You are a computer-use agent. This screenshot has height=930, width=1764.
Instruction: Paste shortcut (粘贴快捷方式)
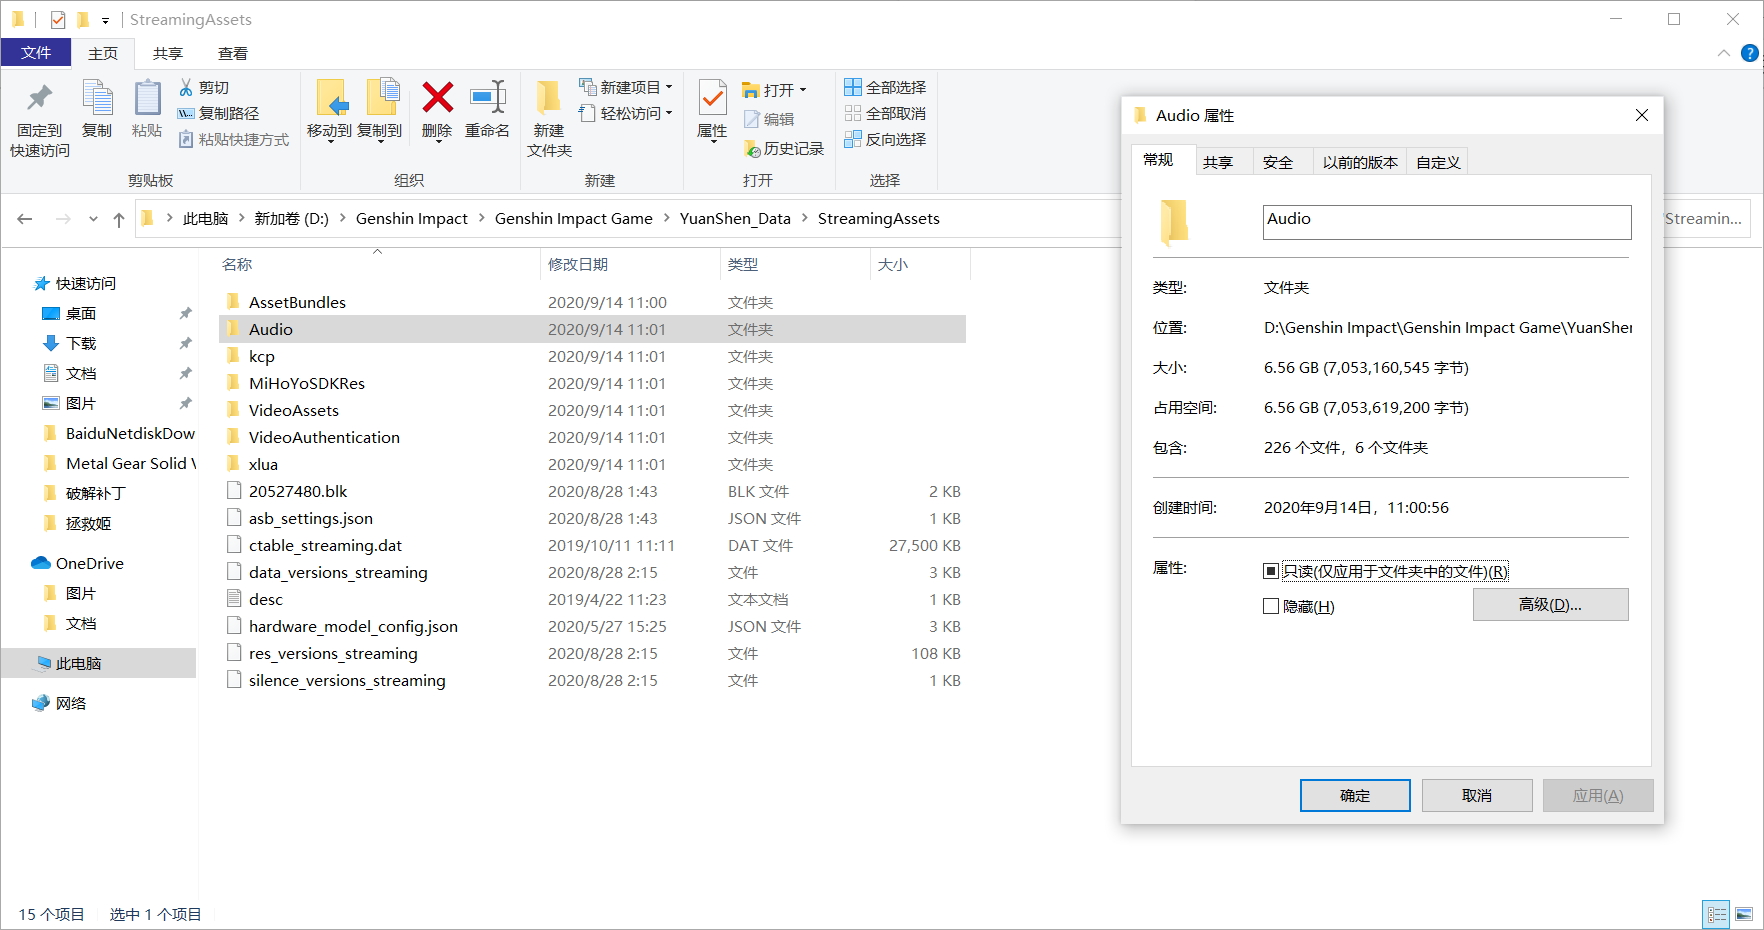[x=233, y=140]
